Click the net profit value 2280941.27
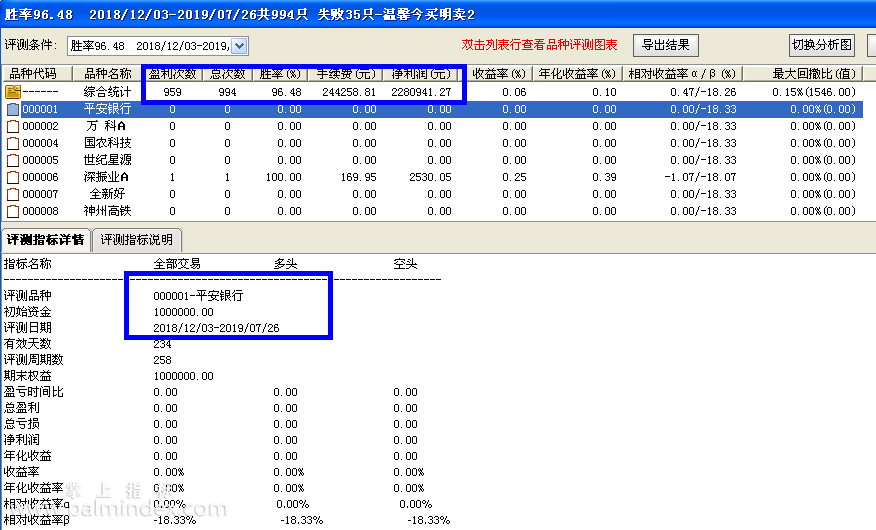 coord(421,92)
